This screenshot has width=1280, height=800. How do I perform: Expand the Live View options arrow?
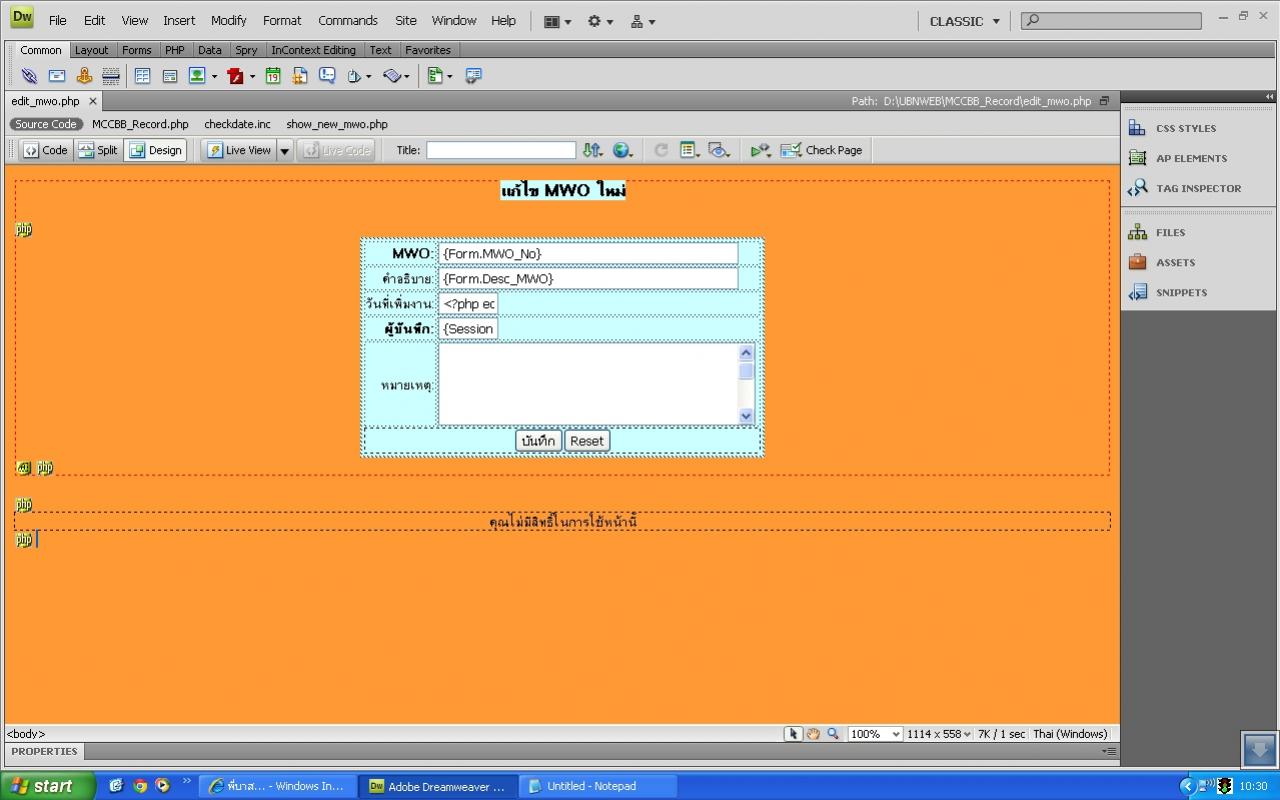[x=284, y=151]
